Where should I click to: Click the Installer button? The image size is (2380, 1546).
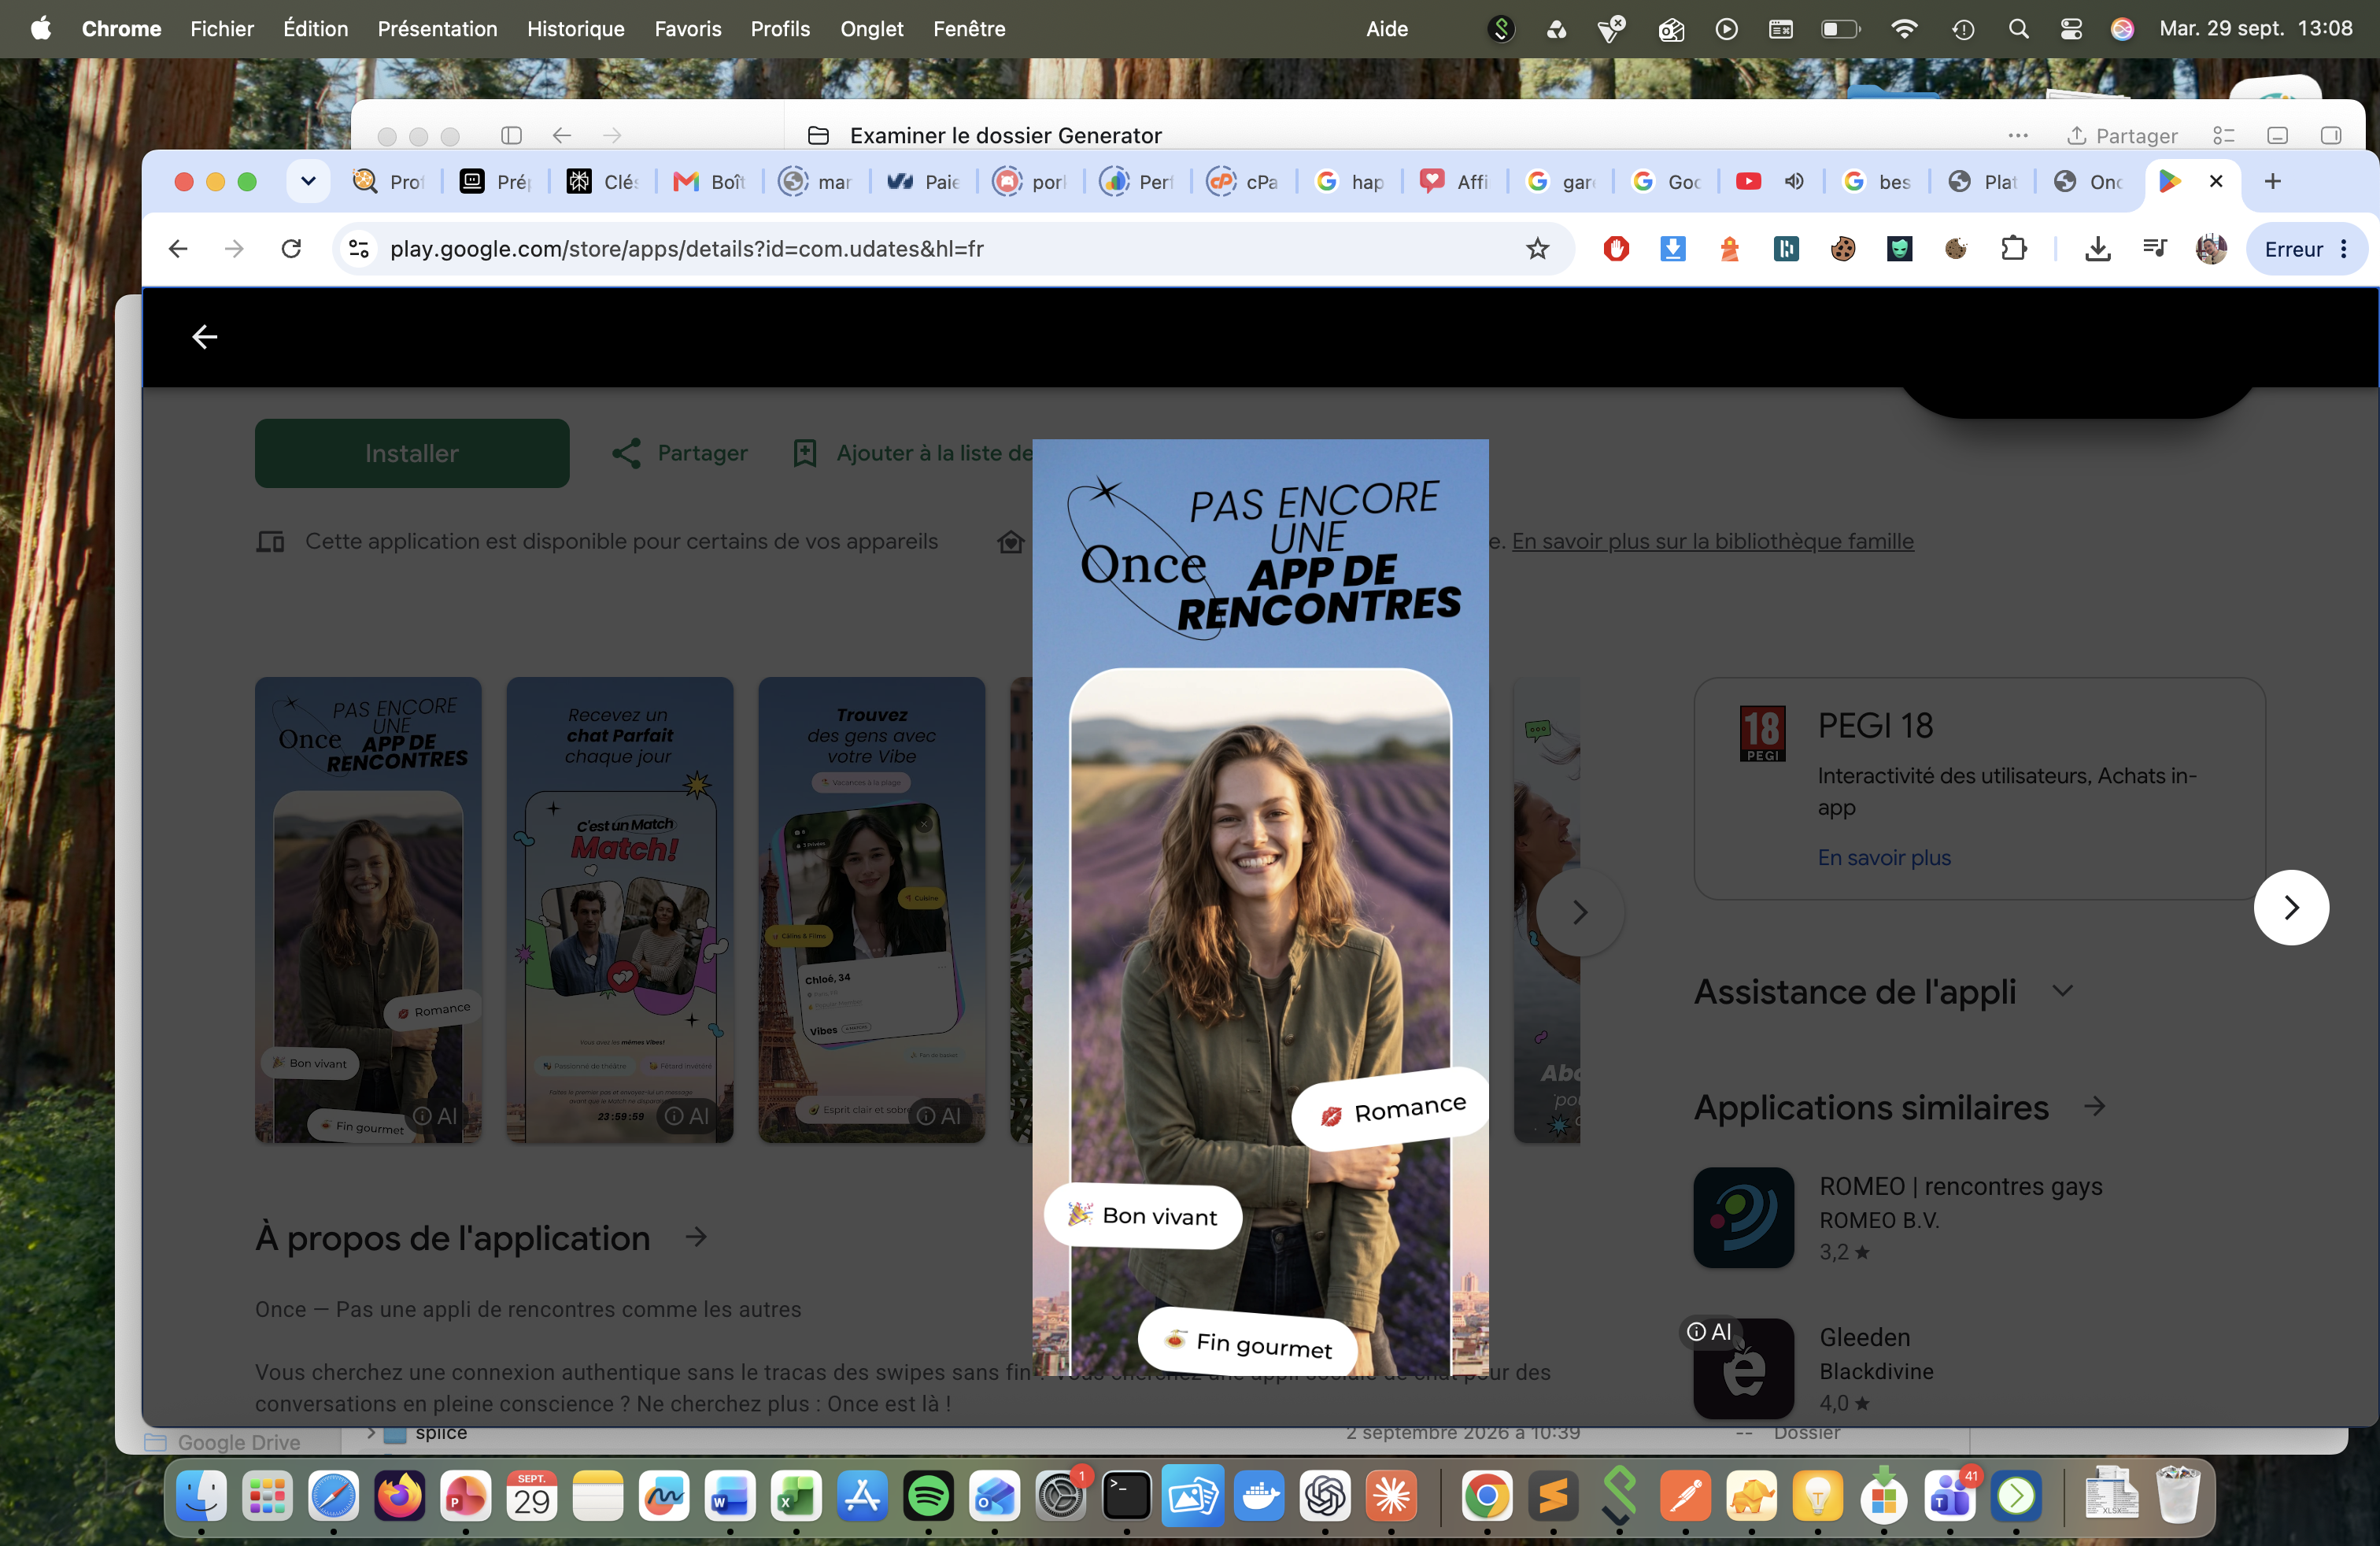[x=412, y=453]
